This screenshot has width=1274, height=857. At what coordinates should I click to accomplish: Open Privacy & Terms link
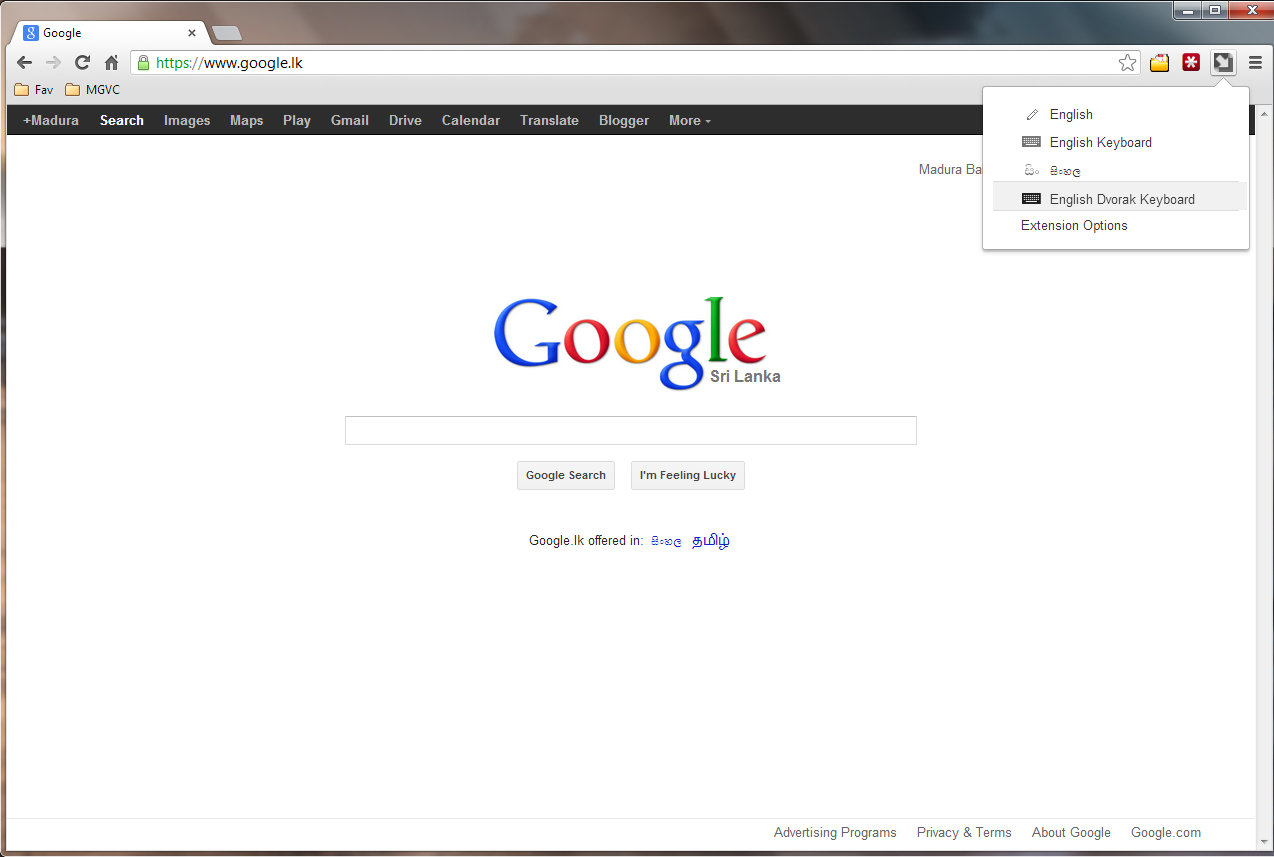pyautogui.click(x=964, y=832)
